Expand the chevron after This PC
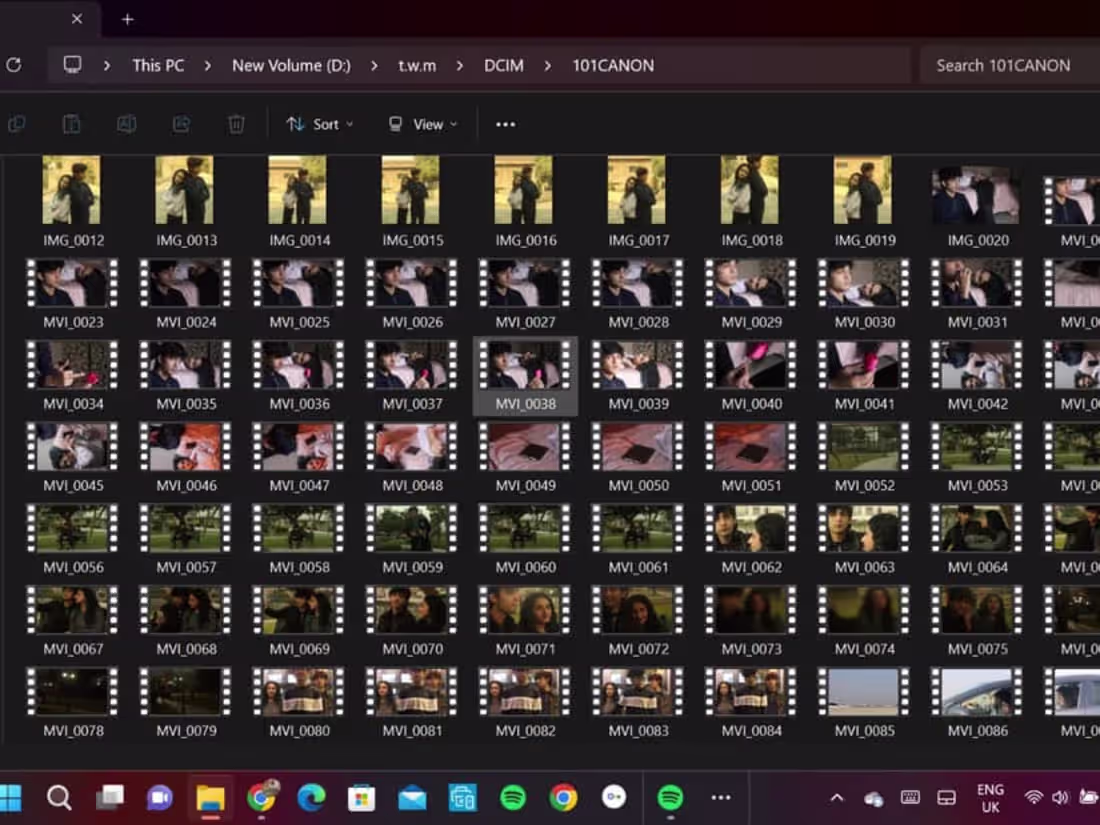The width and height of the screenshot is (1100, 825). 208,65
